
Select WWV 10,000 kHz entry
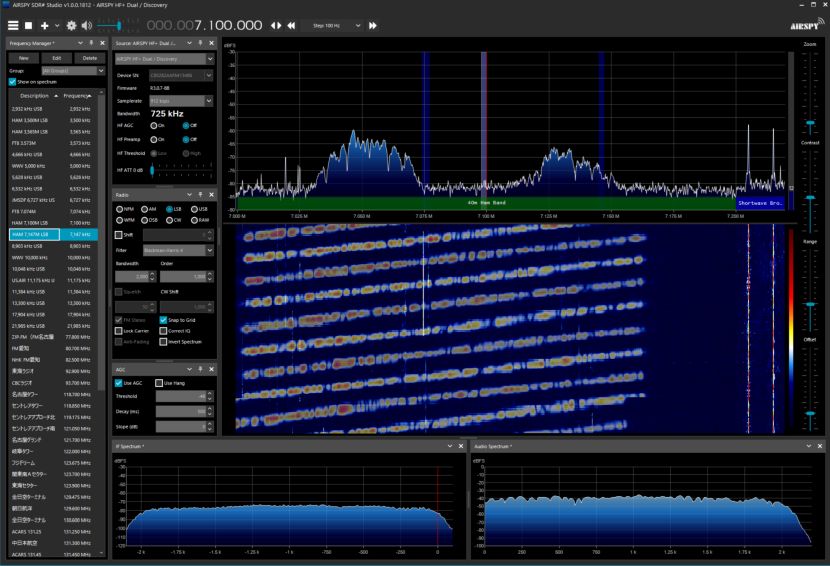point(53,257)
